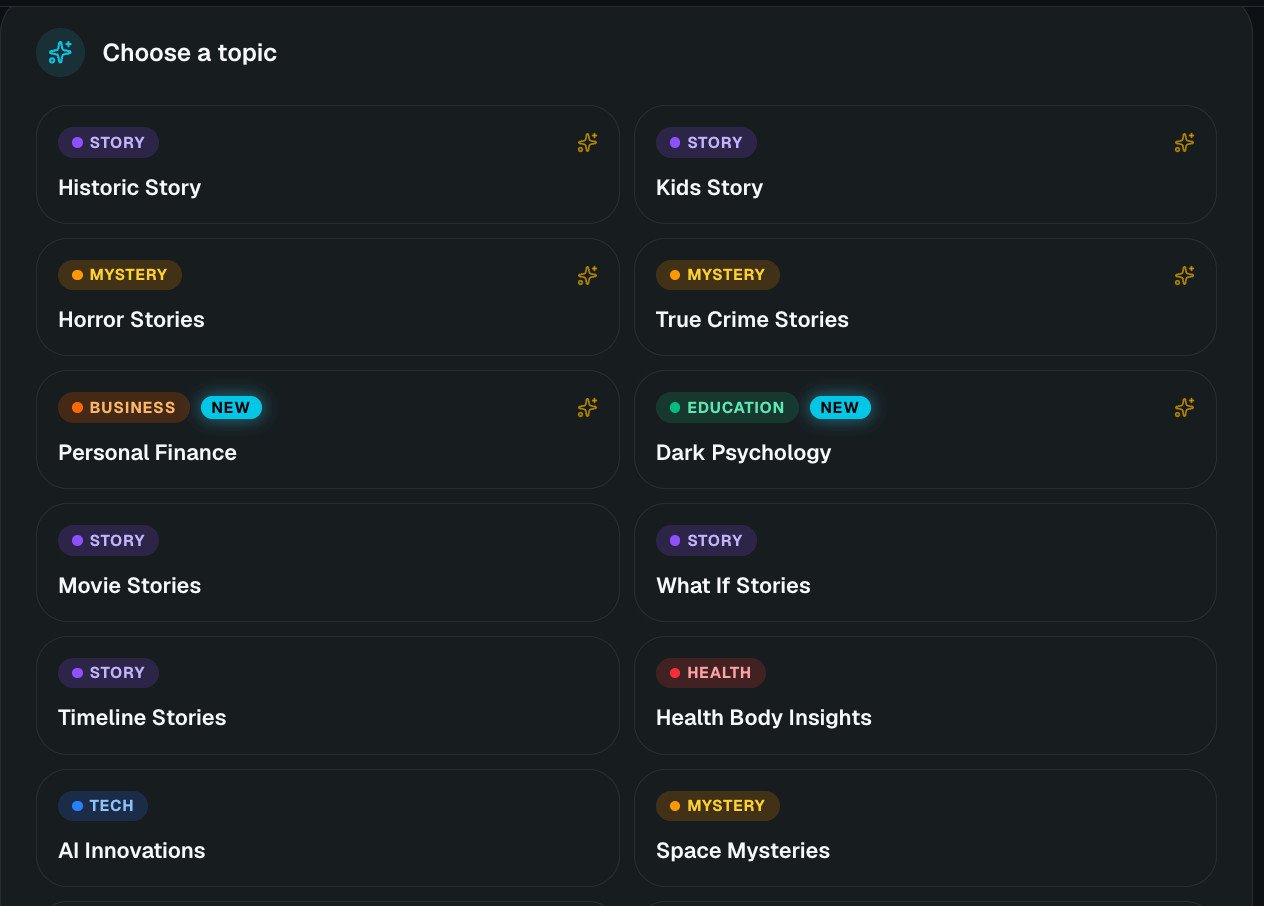Screen dimensions: 1264x906
Task: Select the Movie Stories topic
Action: [x=328, y=563]
